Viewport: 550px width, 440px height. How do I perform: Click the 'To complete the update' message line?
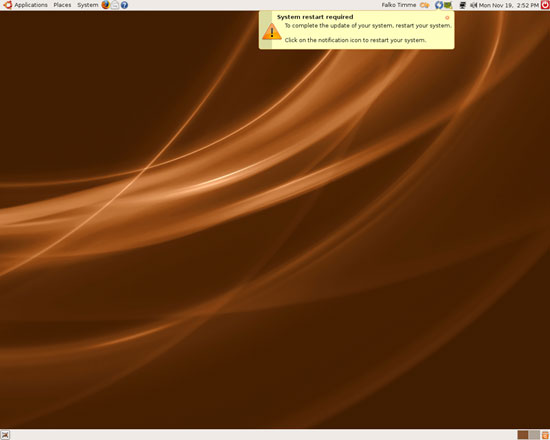click(x=368, y=26)
